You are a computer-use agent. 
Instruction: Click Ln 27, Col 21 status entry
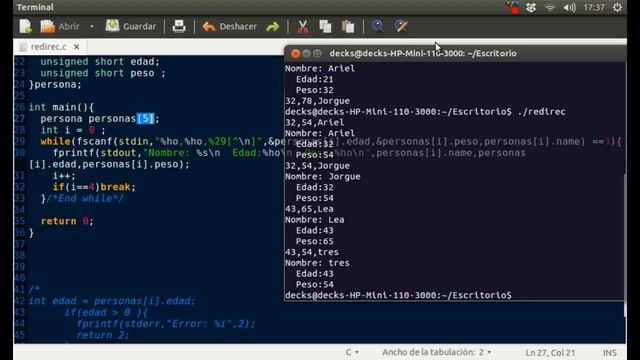point(550,353)
